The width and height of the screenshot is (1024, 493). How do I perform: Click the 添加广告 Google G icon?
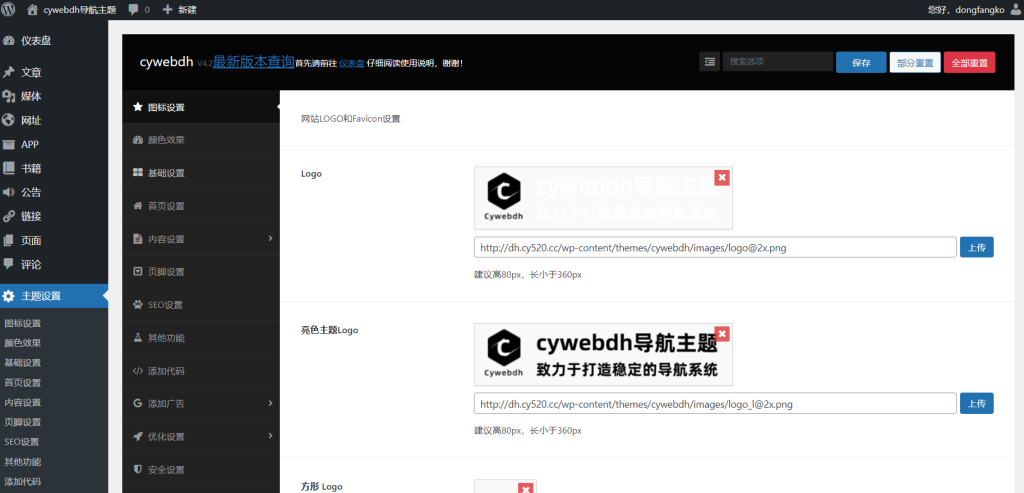(x=138, y=404)
